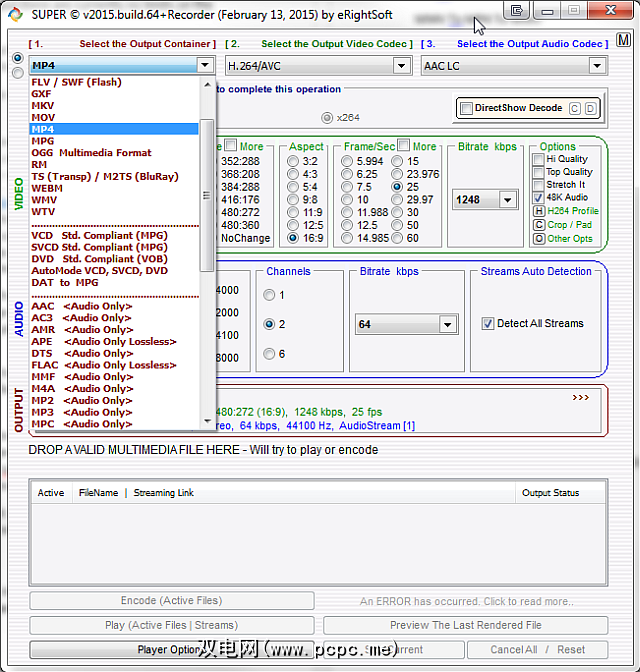The height and width of the screenshot is (672, 640).
Task: Click the >>> arrows in the output panel
Action: pyautogui.click(x=581, y=397)
